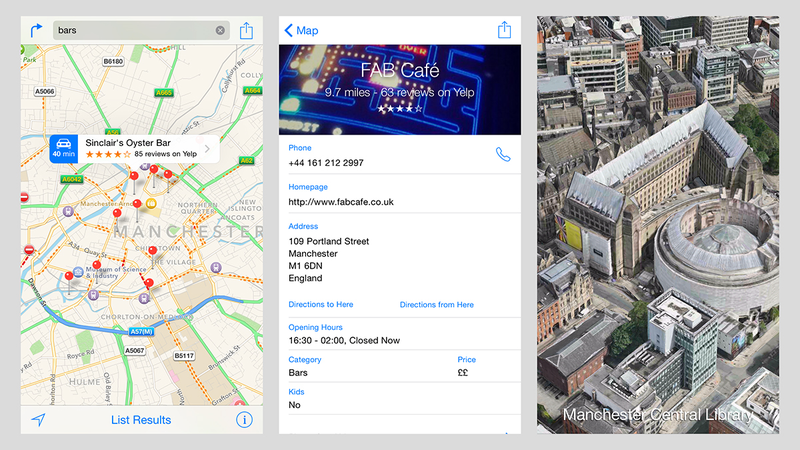800x450 pixels.
Task: Tap the directions arrow icon beside search
Action: [x=36, y=31]
